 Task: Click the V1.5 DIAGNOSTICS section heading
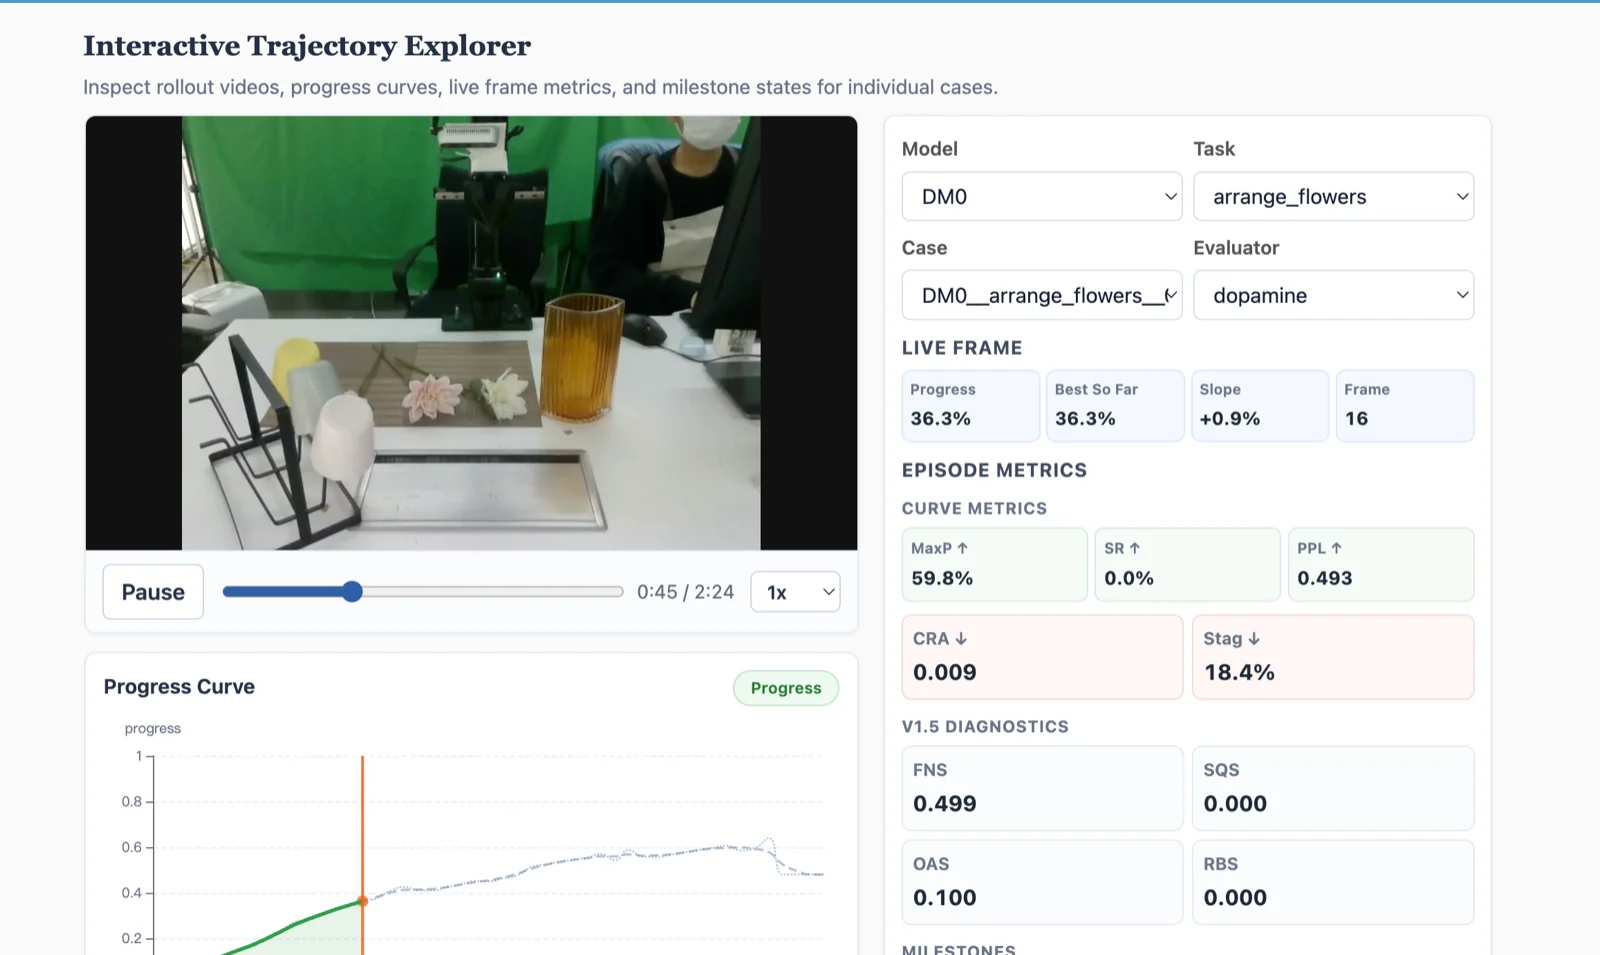coord(985,727)
